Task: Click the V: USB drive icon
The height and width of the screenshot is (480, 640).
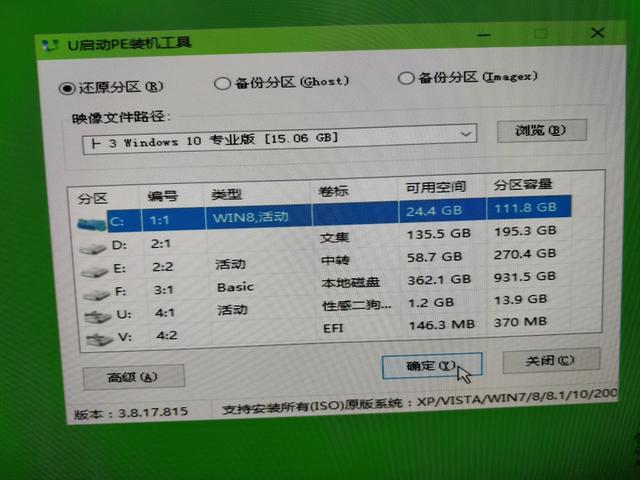Action: [99, 339]
